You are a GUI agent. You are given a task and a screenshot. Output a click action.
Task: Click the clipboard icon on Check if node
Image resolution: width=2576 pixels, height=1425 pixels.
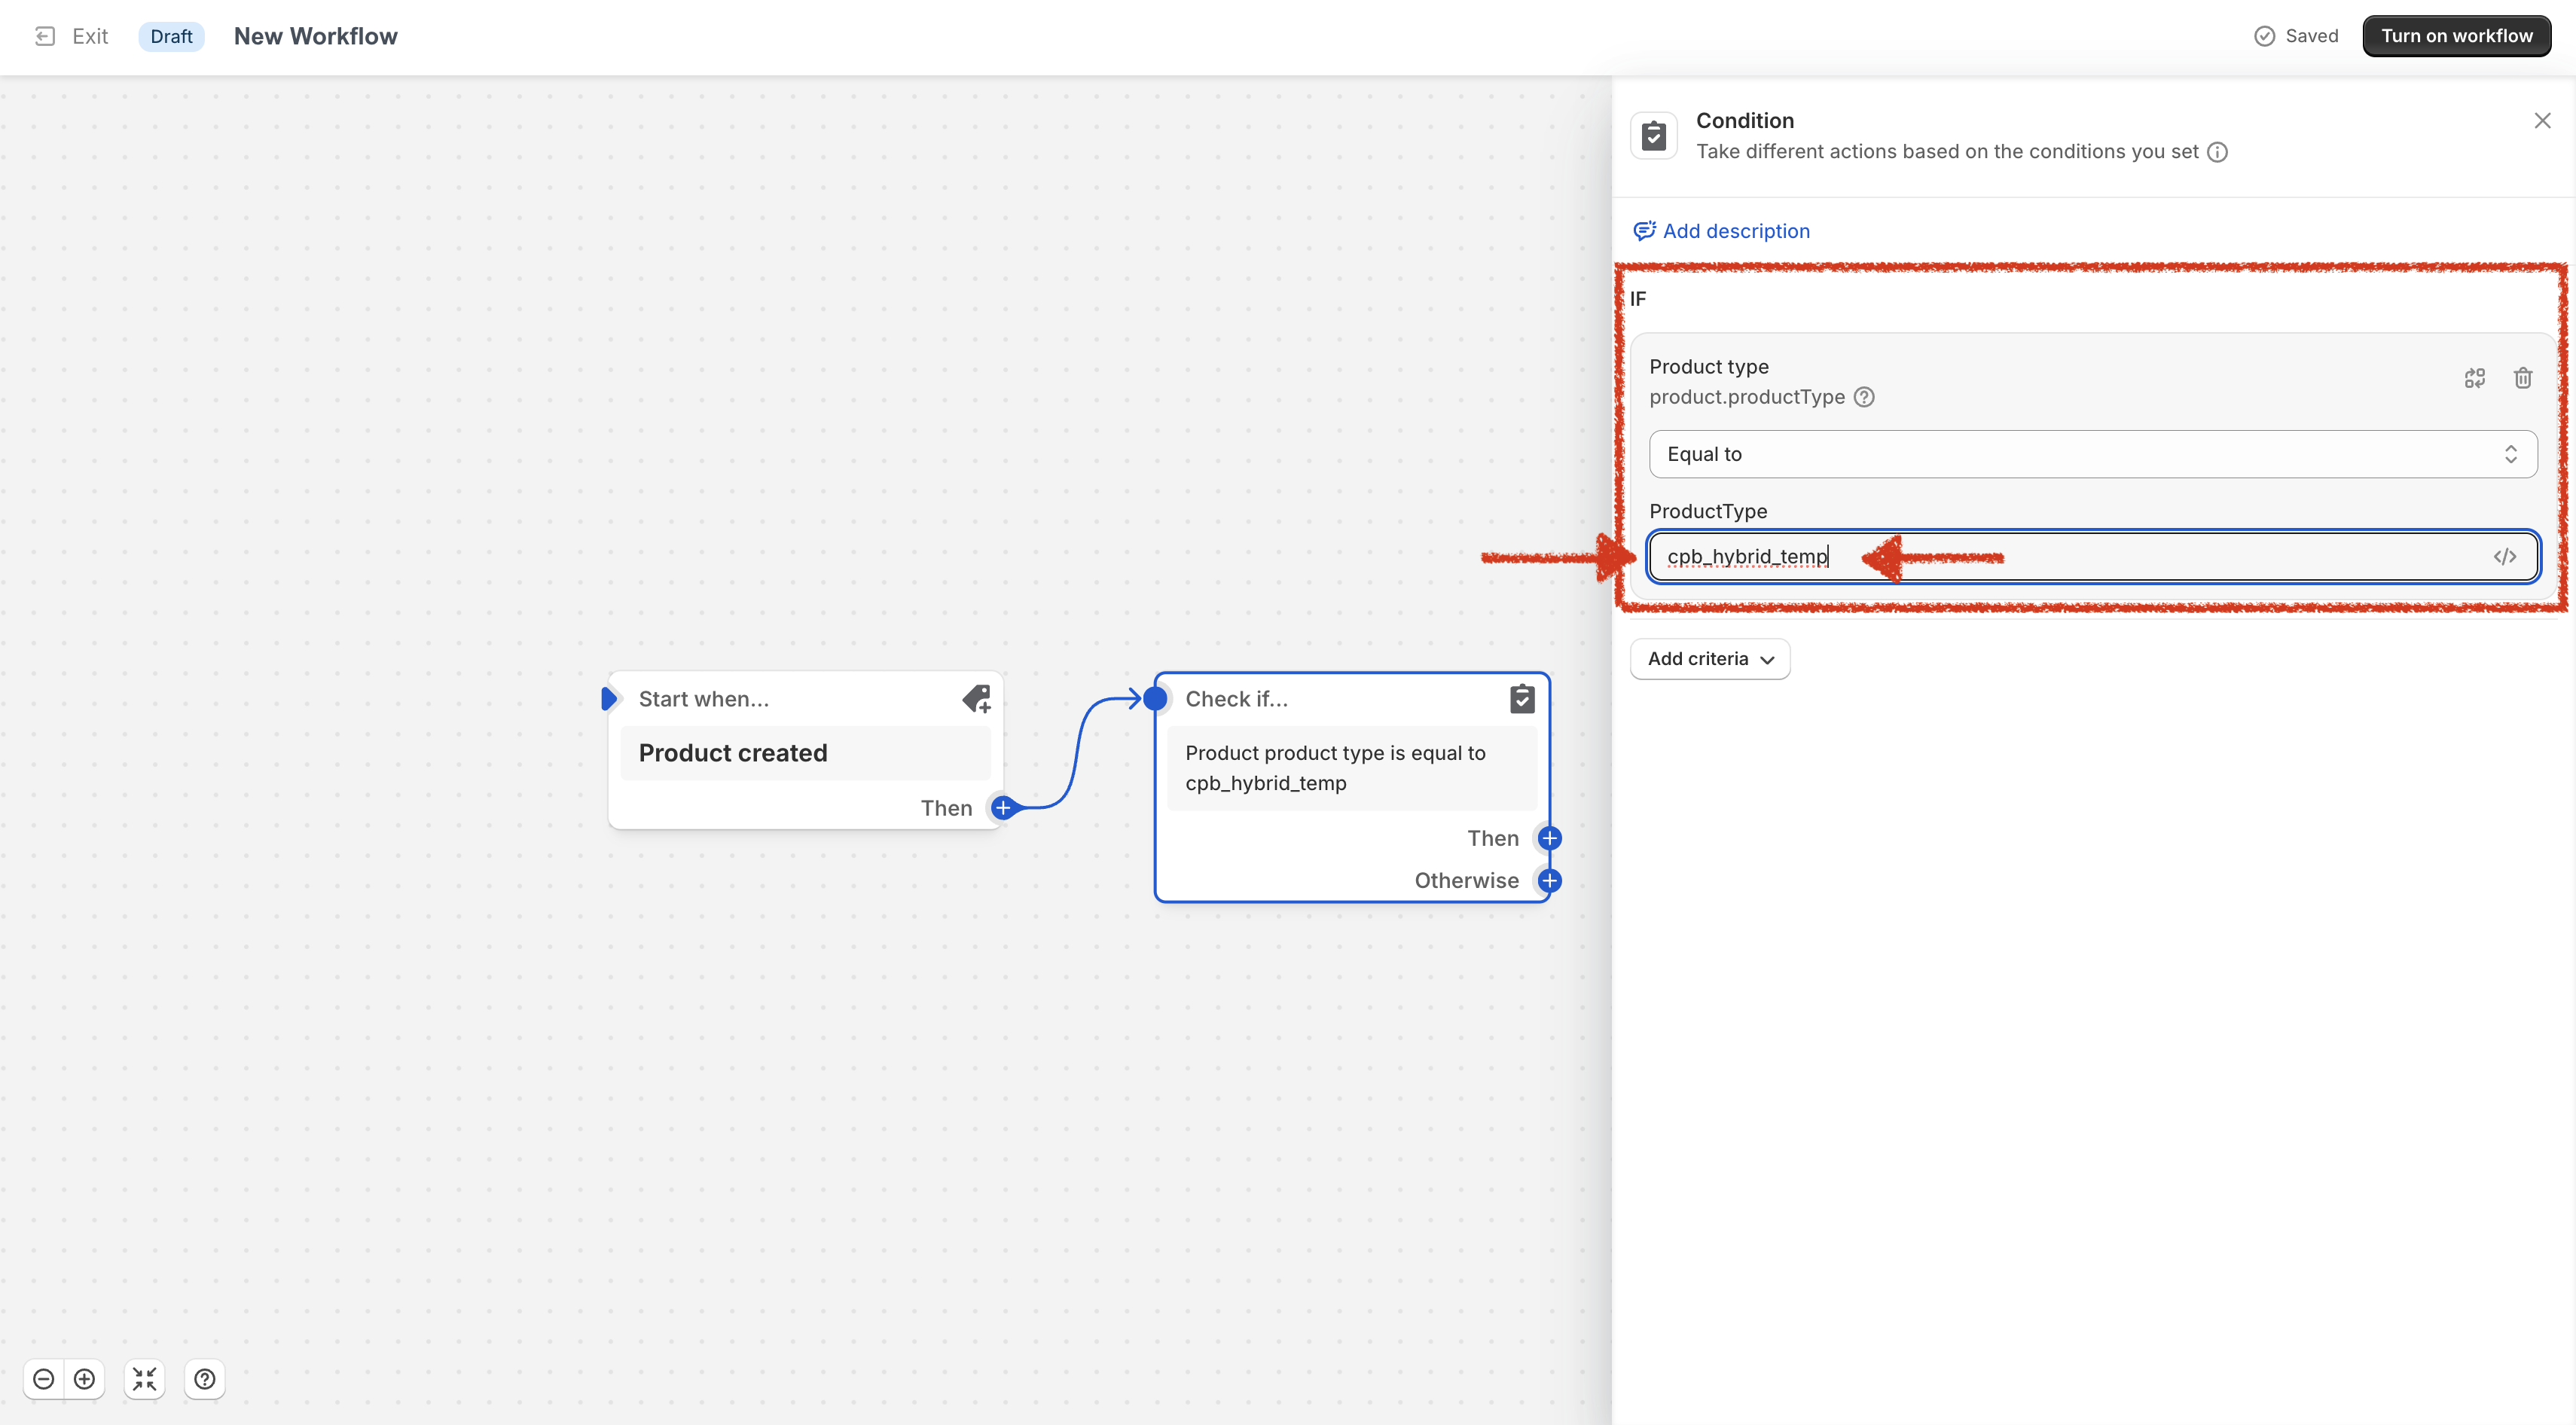click(1522, 699)
